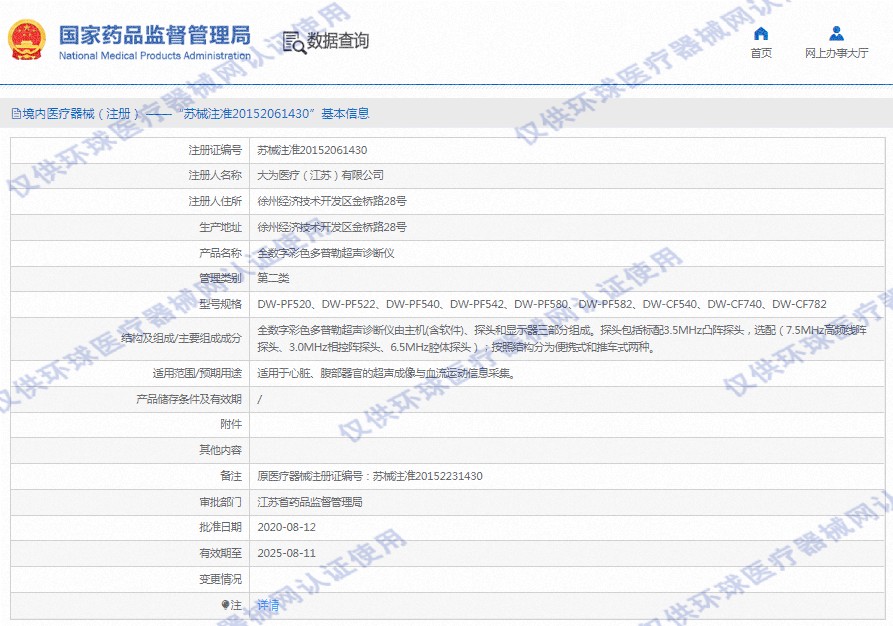The width and height of the screenshot is (893, 626).
Task: Click the bulb icon beside 注
Action: coord(226,605)
